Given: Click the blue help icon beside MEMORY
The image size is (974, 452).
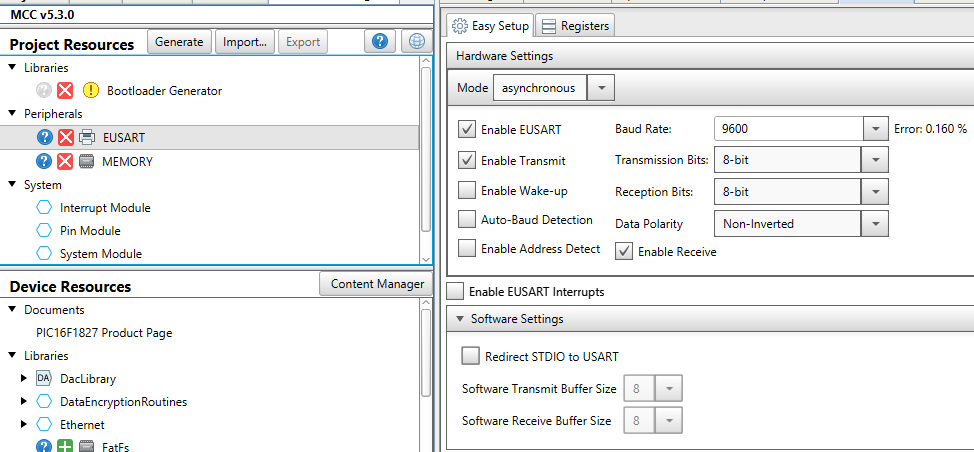Looking at the screenshot, I should [44, 161].
